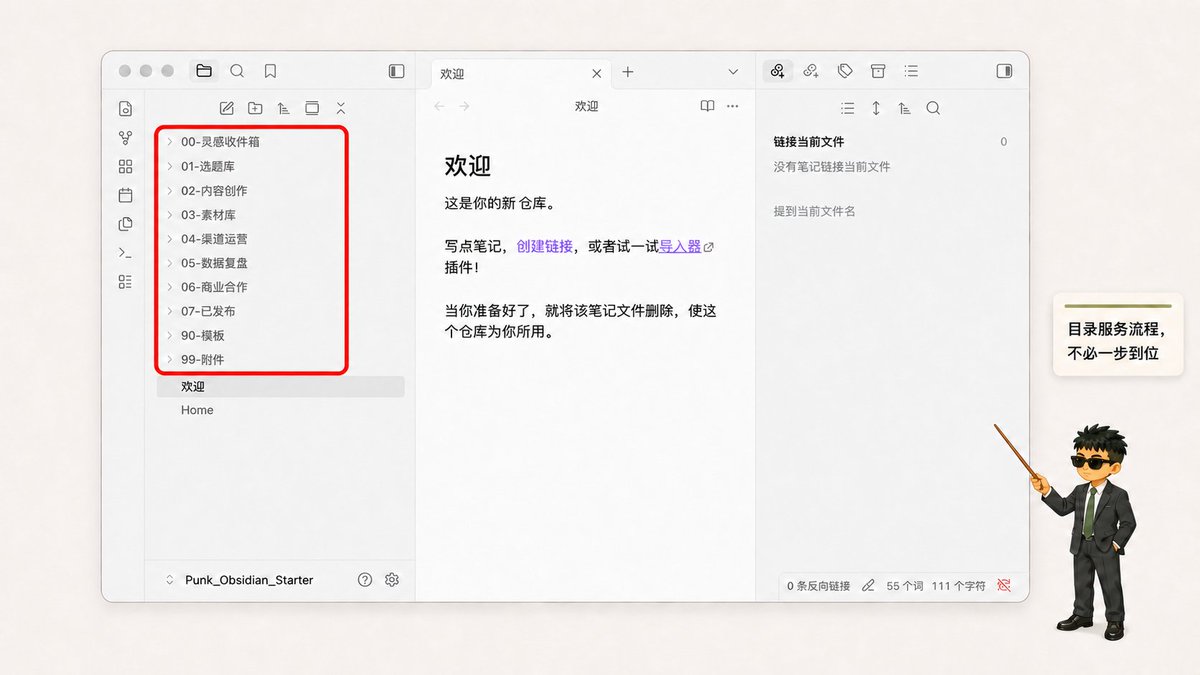
Task: Change backlinks sort order icon
Action: 904,108
